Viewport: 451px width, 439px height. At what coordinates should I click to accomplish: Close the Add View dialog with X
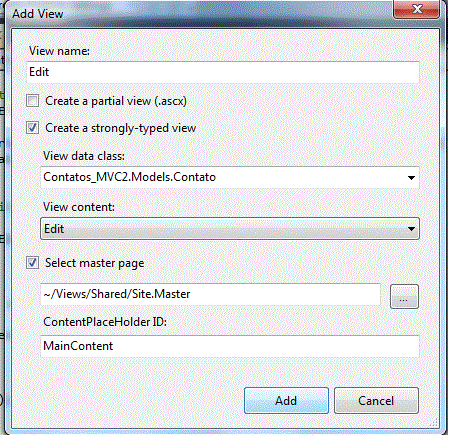pos(416,9)
